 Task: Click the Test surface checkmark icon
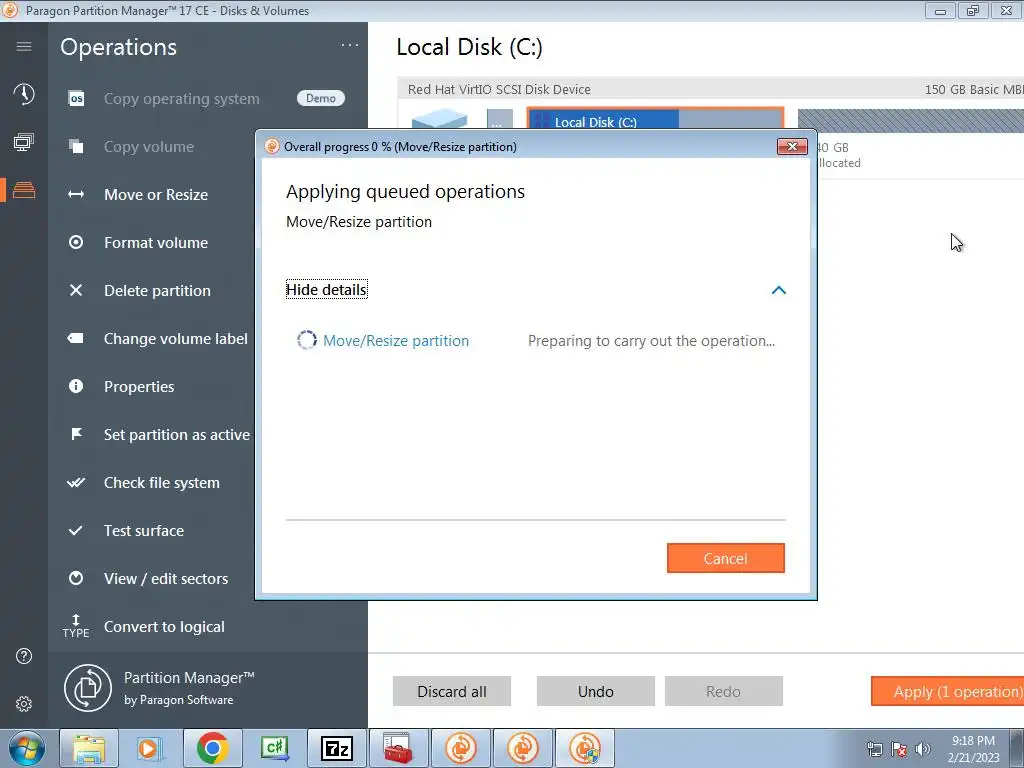76,530
